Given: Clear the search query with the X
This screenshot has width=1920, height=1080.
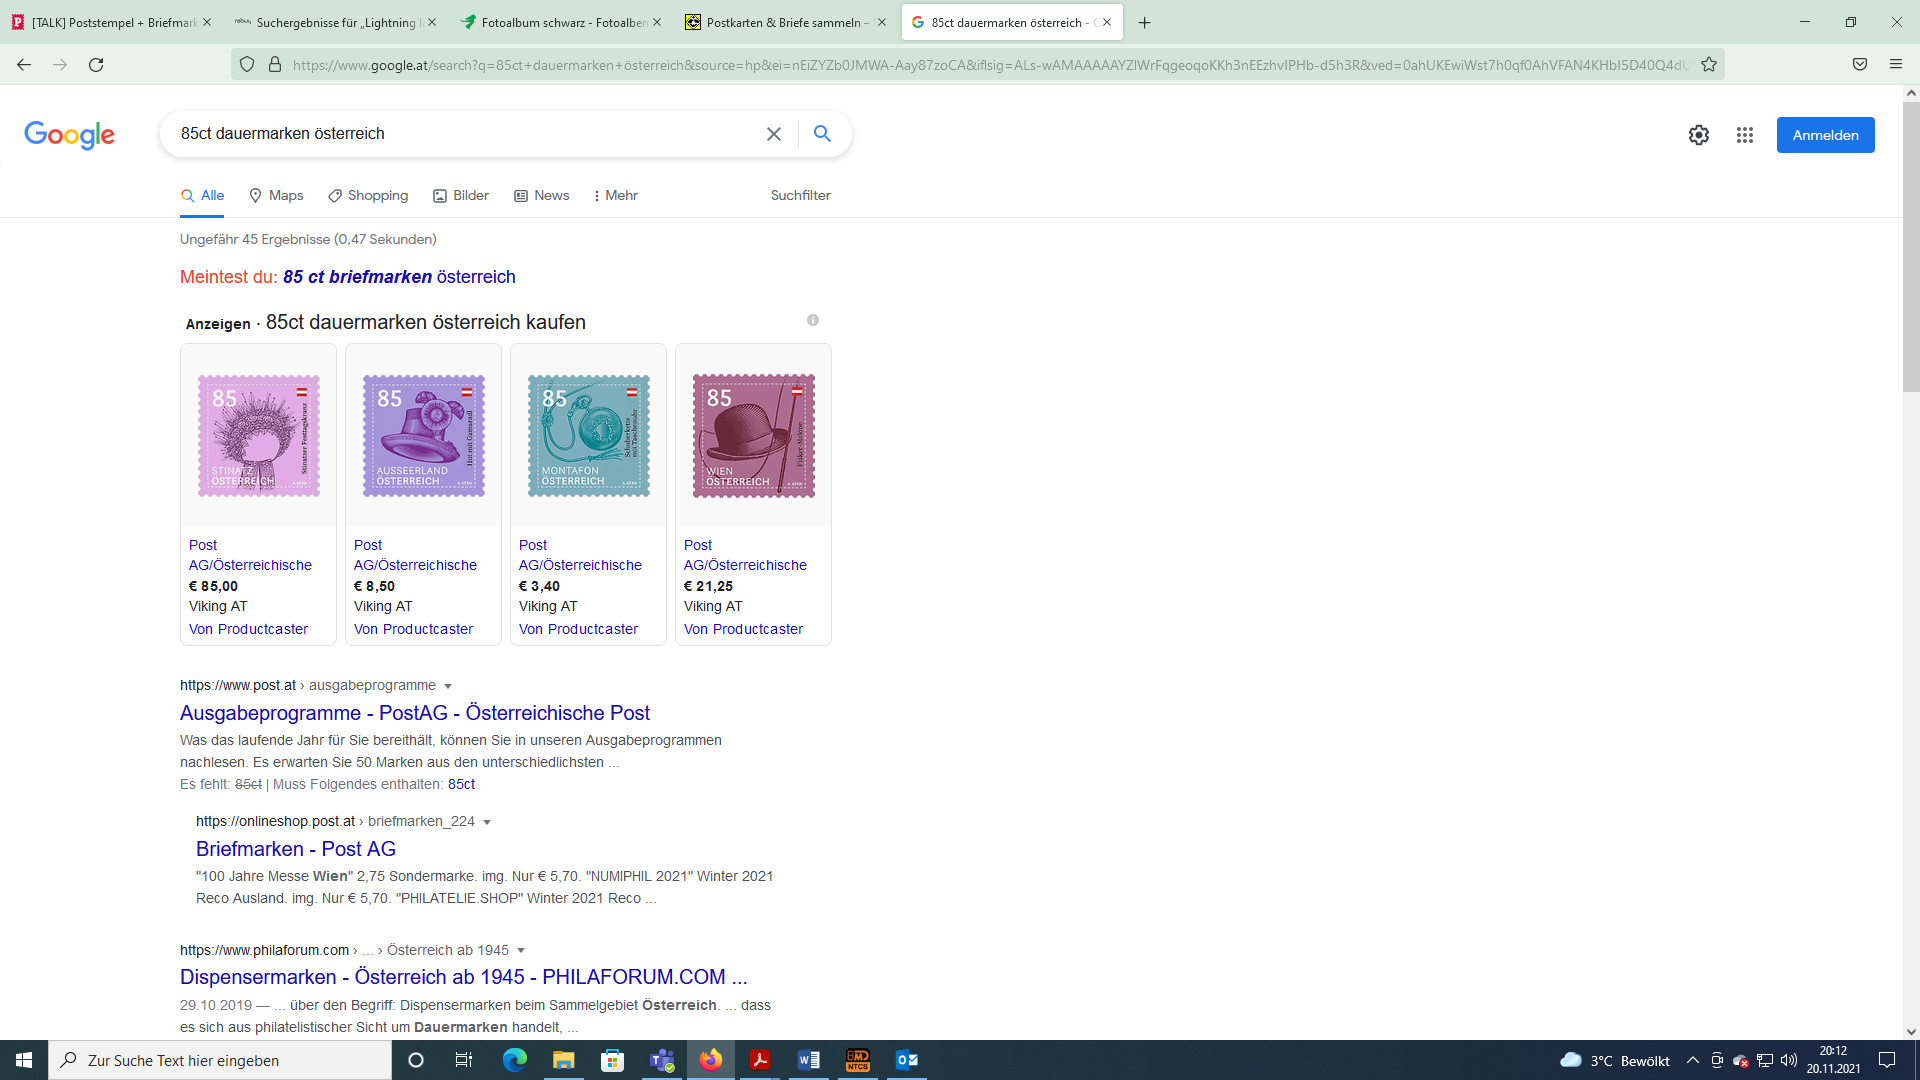Looking at the screenshot, I should pos(774,134).
